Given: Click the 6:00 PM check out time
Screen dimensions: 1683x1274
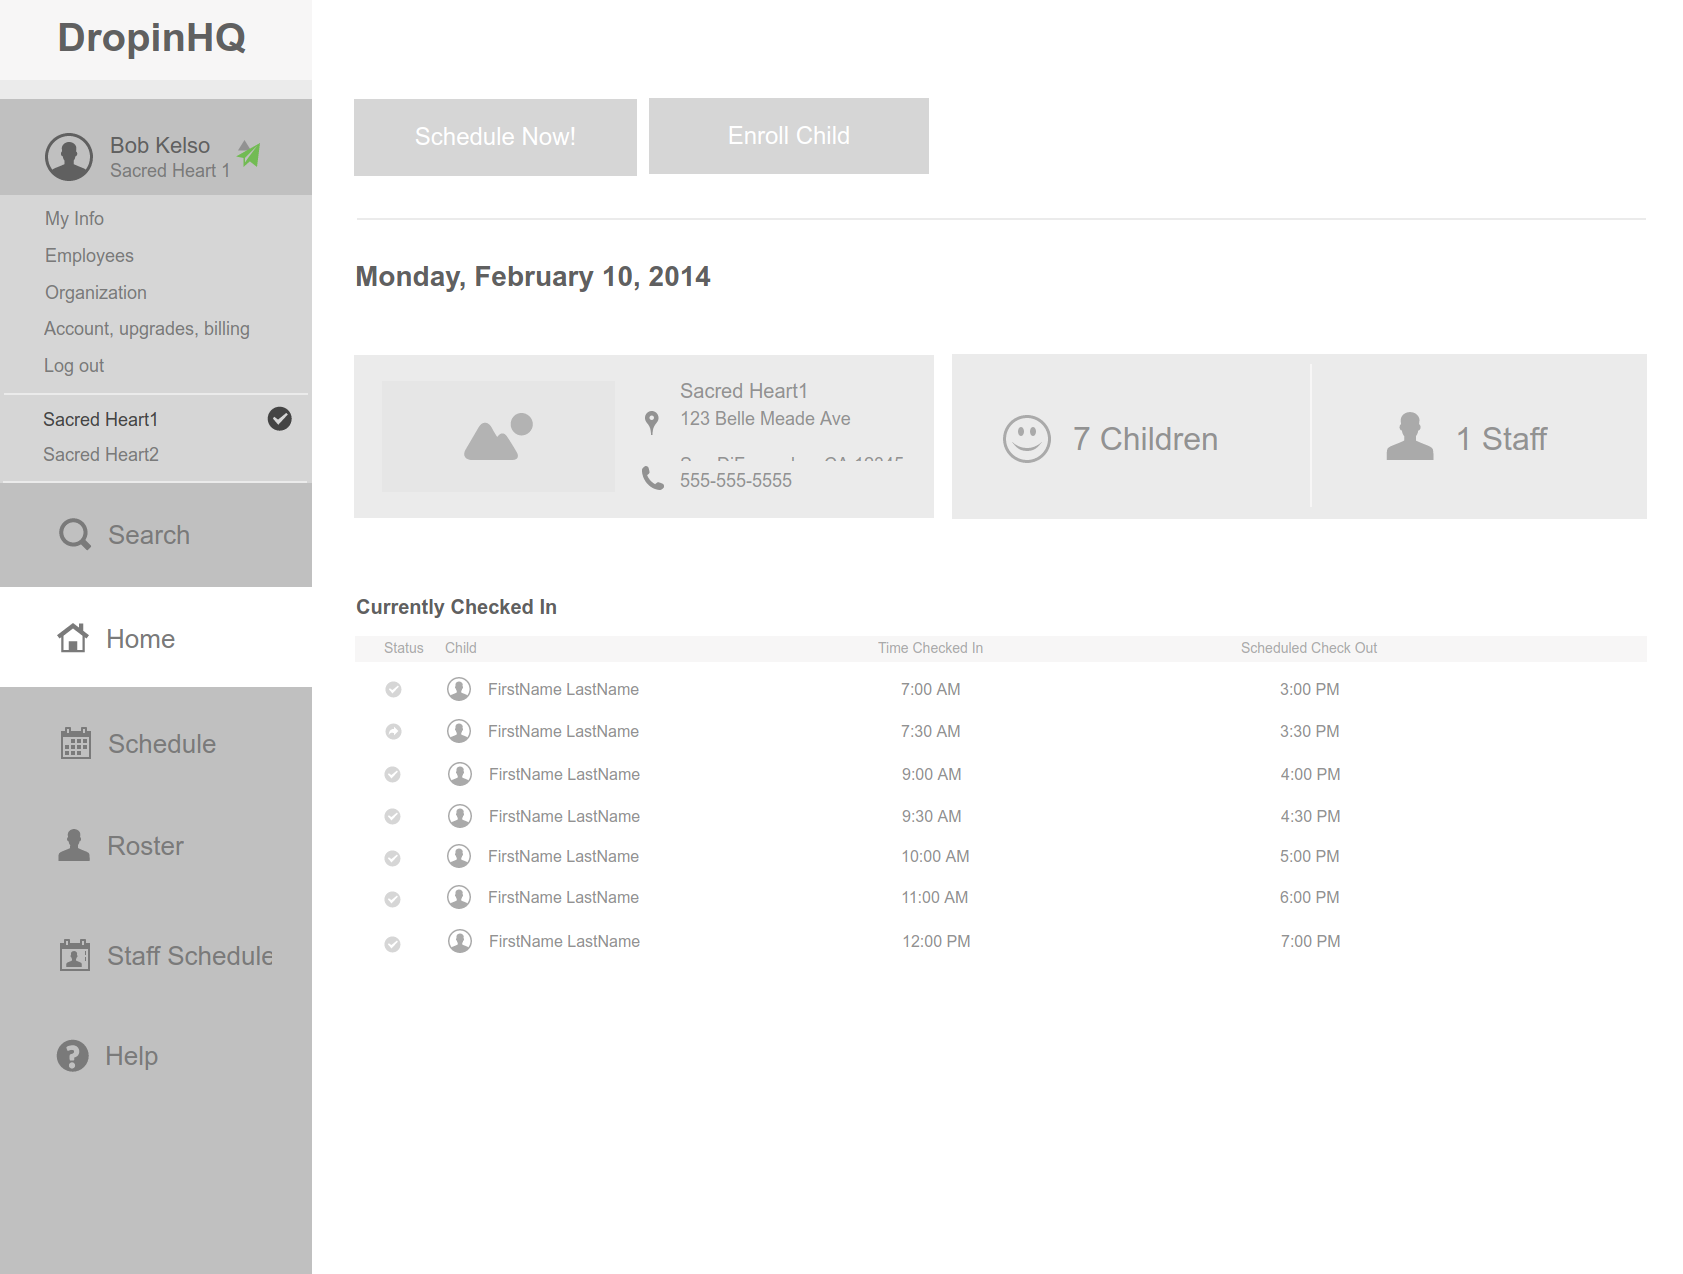Looking at the screenshot, I should coord(1310,897).
